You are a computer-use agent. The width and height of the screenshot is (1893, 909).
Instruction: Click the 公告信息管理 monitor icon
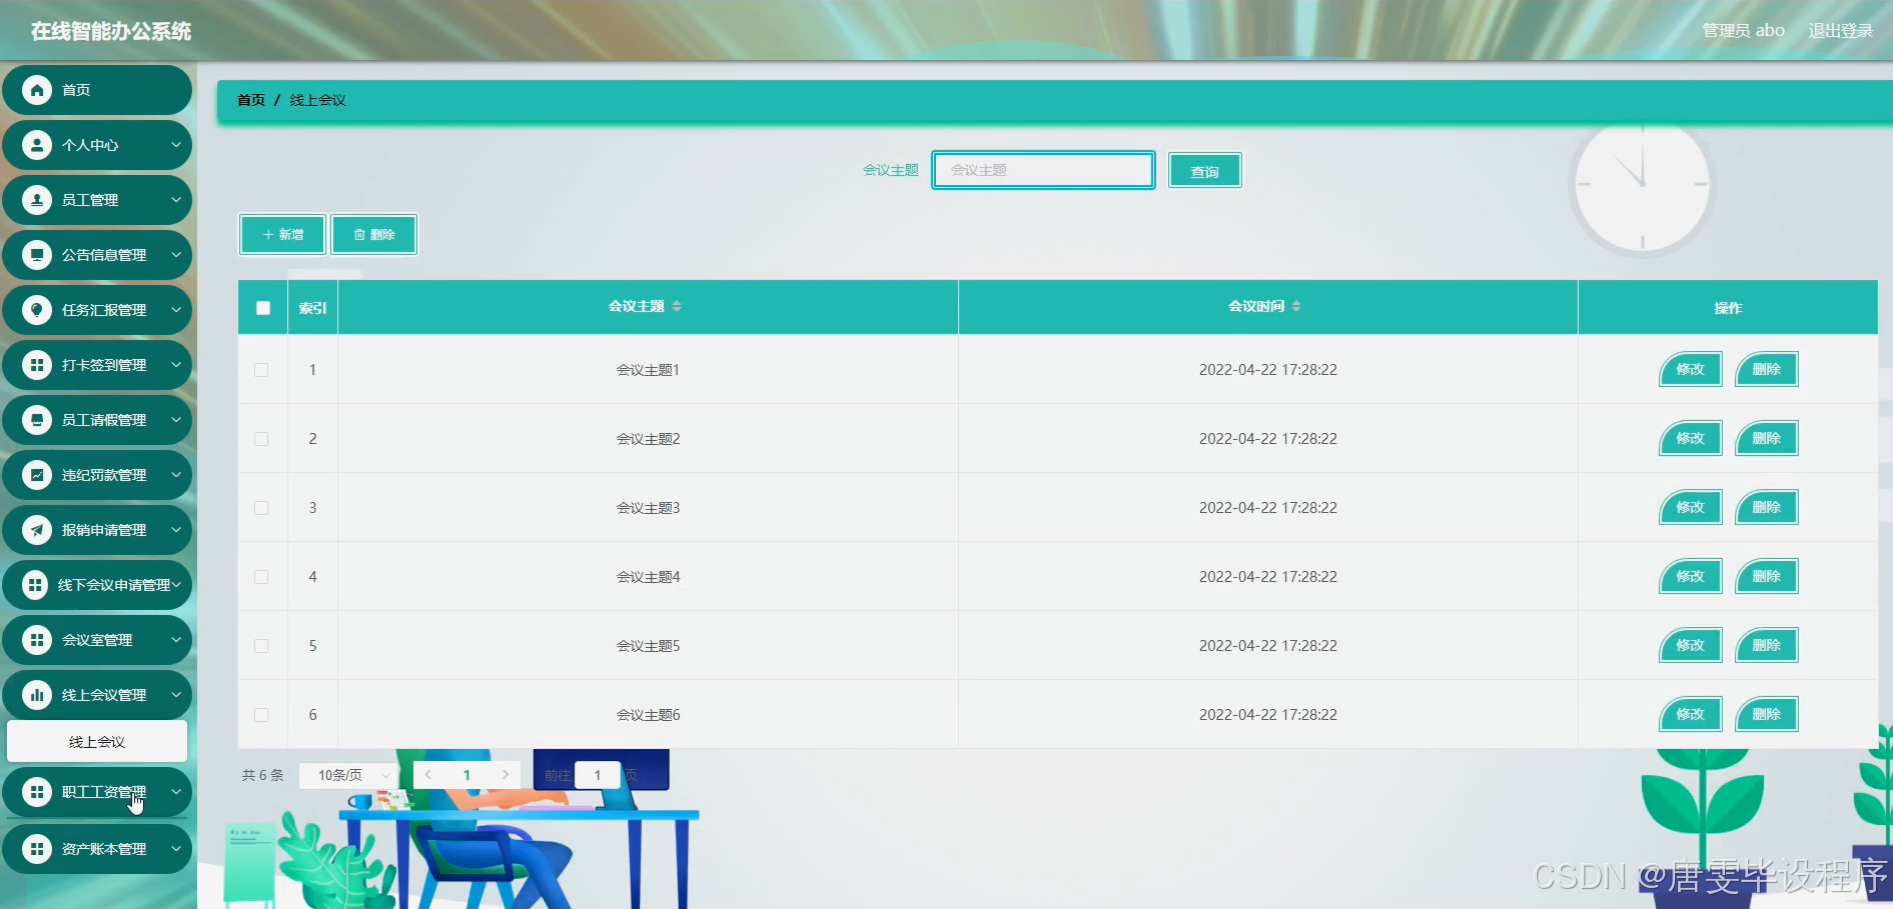click(x=37, y=255)
